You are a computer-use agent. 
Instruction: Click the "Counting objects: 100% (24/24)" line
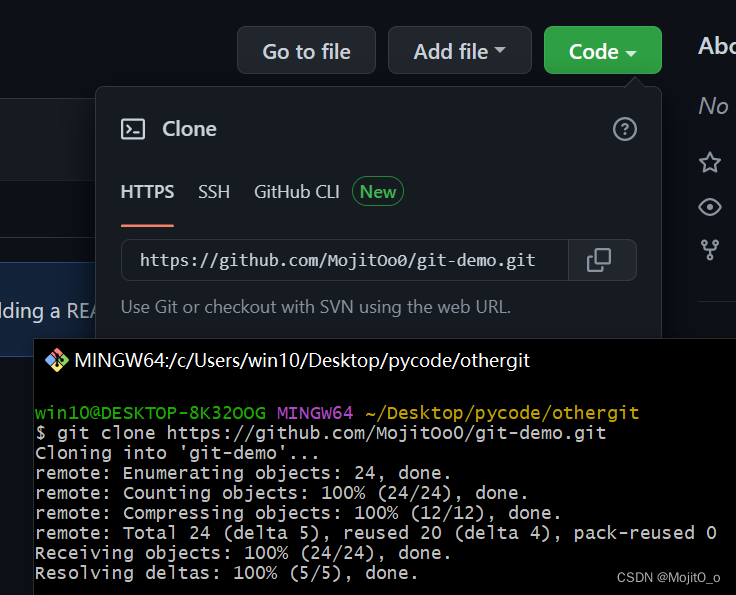[x=282, y=493]
